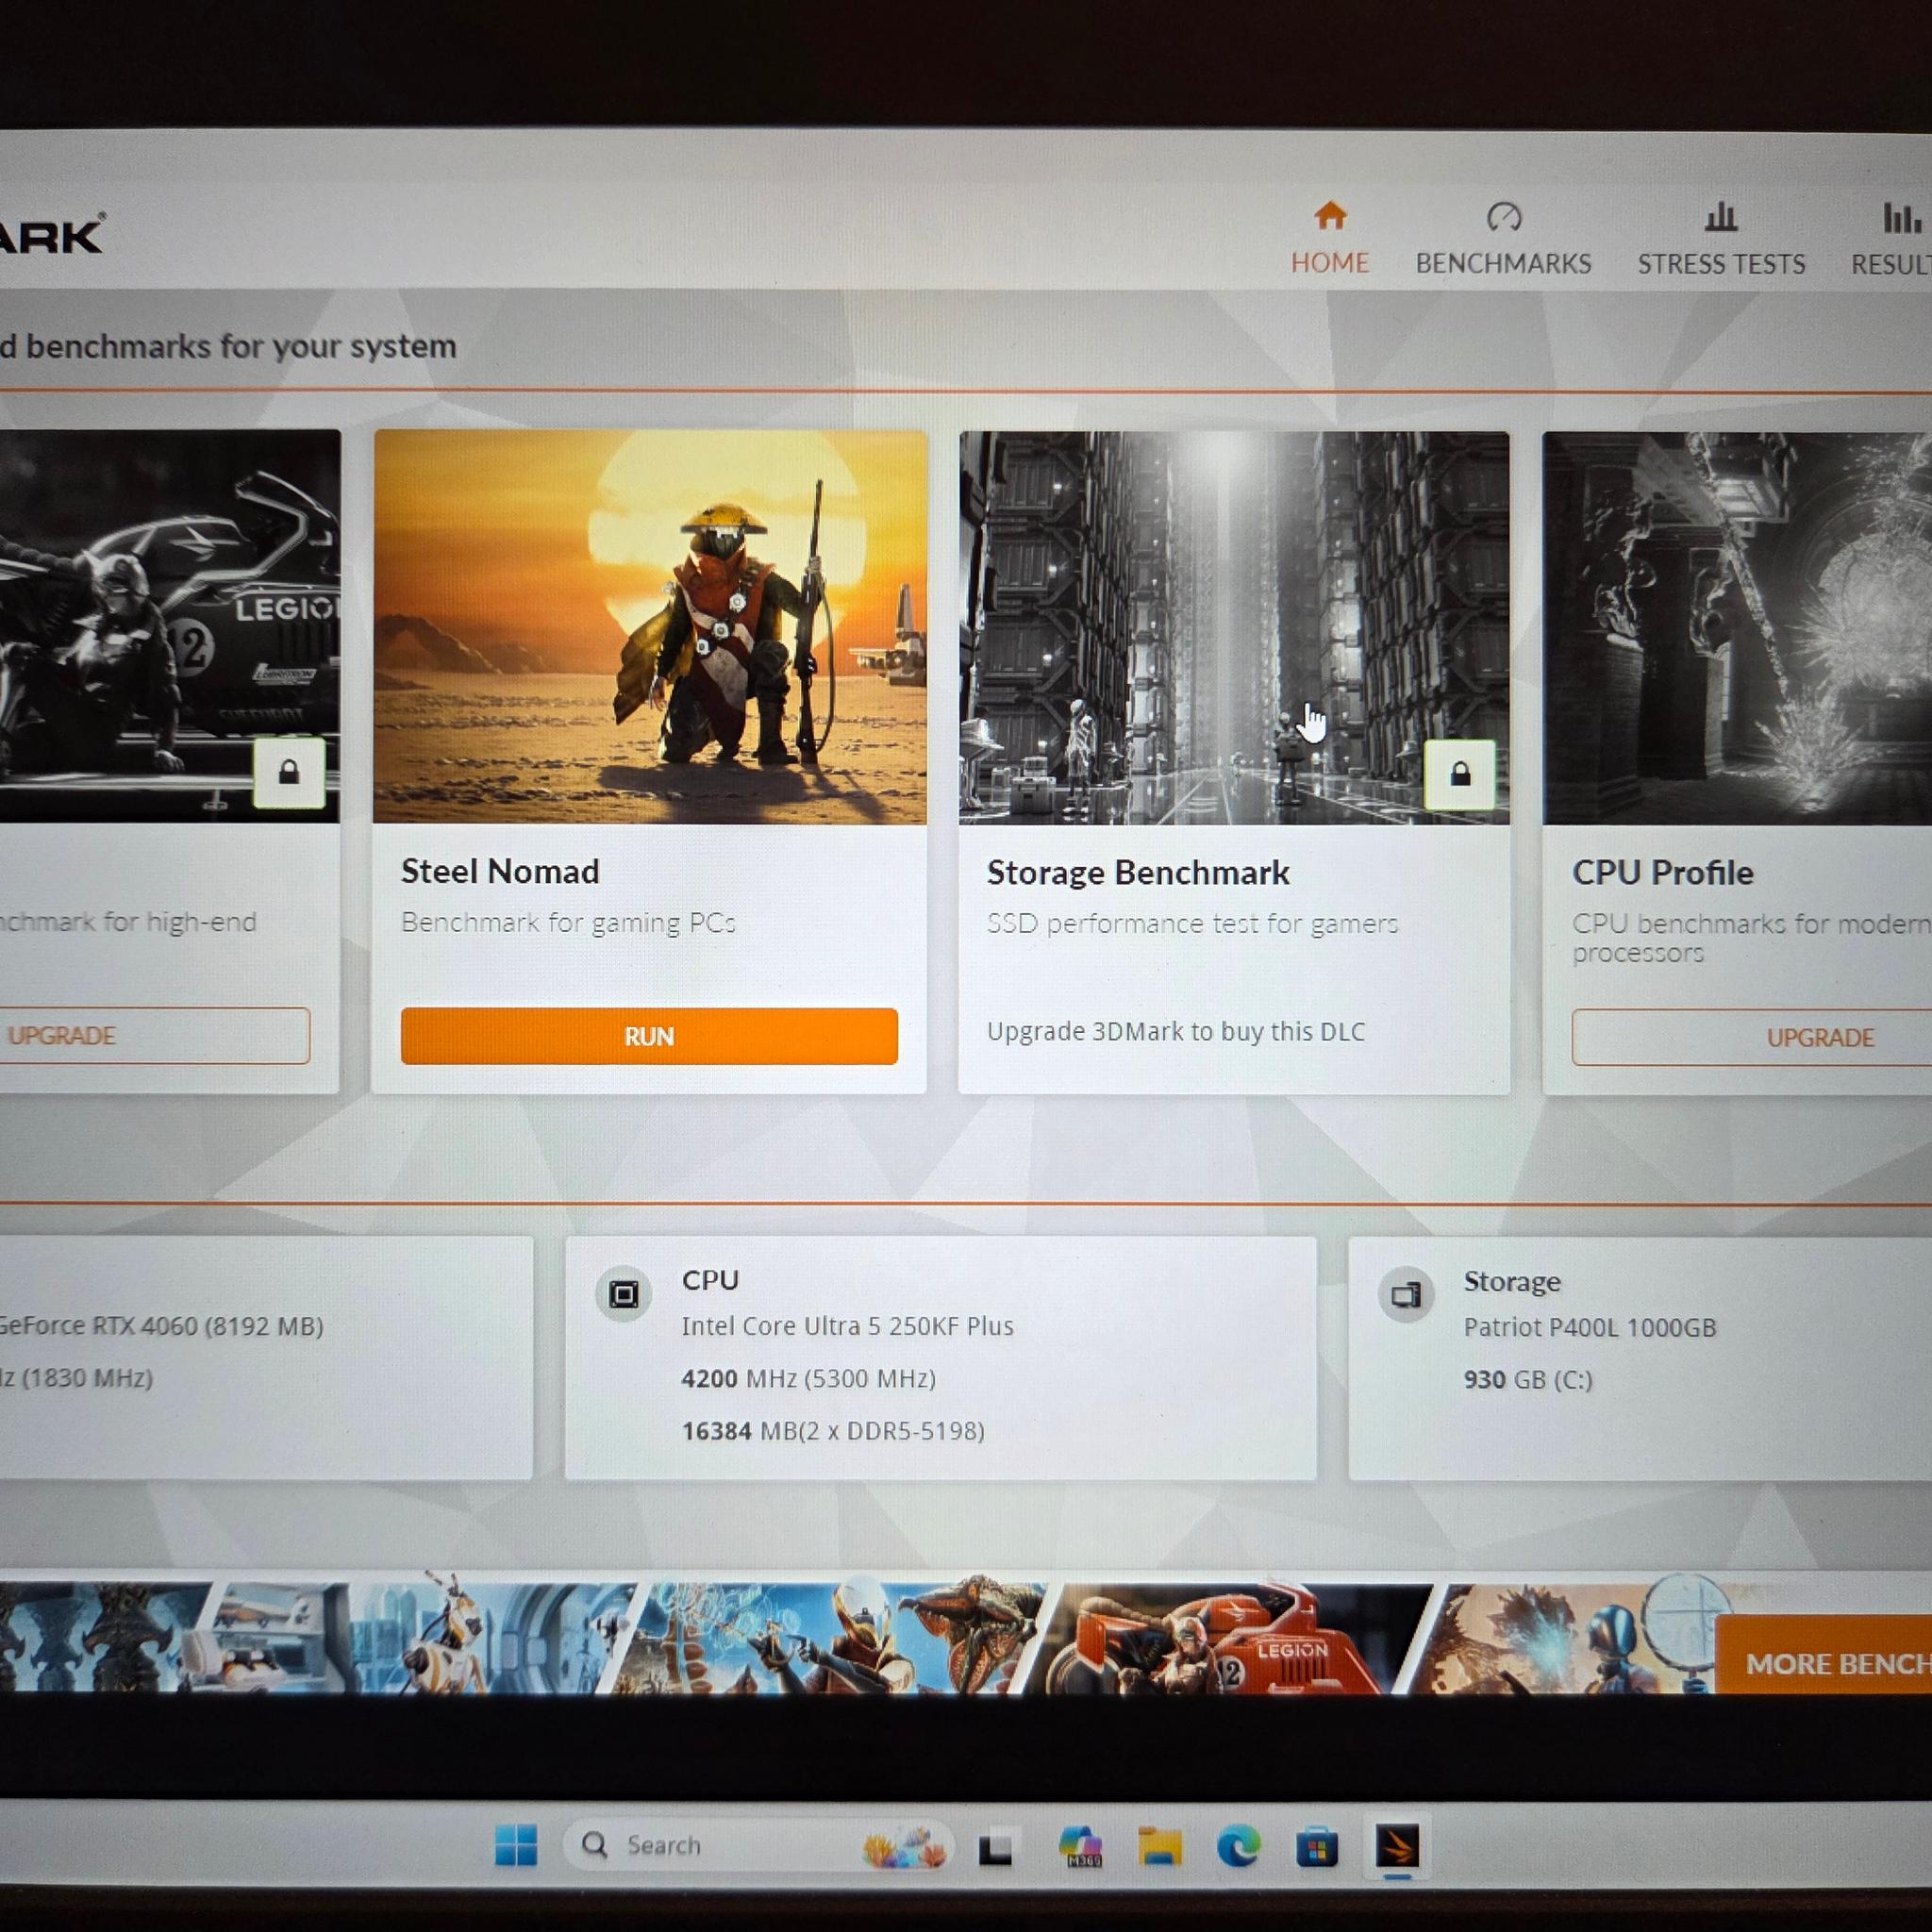The height and width of the screenshot is (1932, 1932).
Task: Click the Windows Start button
Action: (516, 1845)
